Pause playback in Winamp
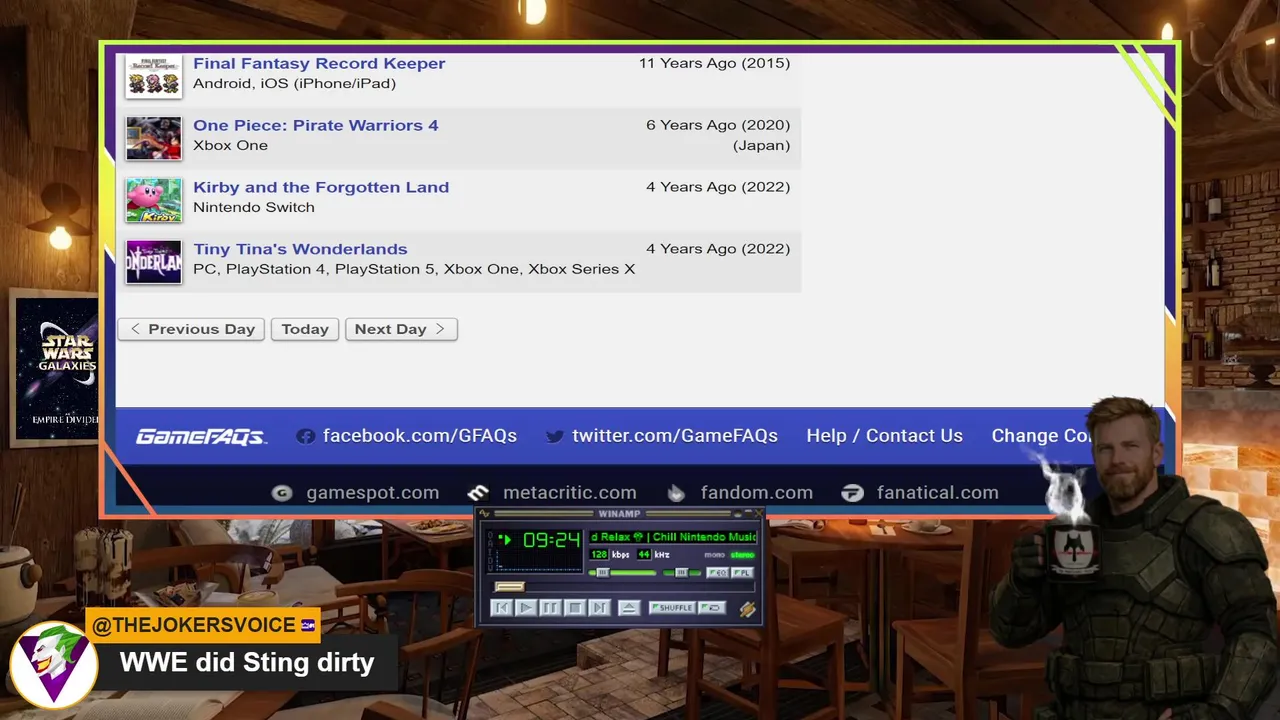Viewport: 1280px width, 720px height. 550,608
